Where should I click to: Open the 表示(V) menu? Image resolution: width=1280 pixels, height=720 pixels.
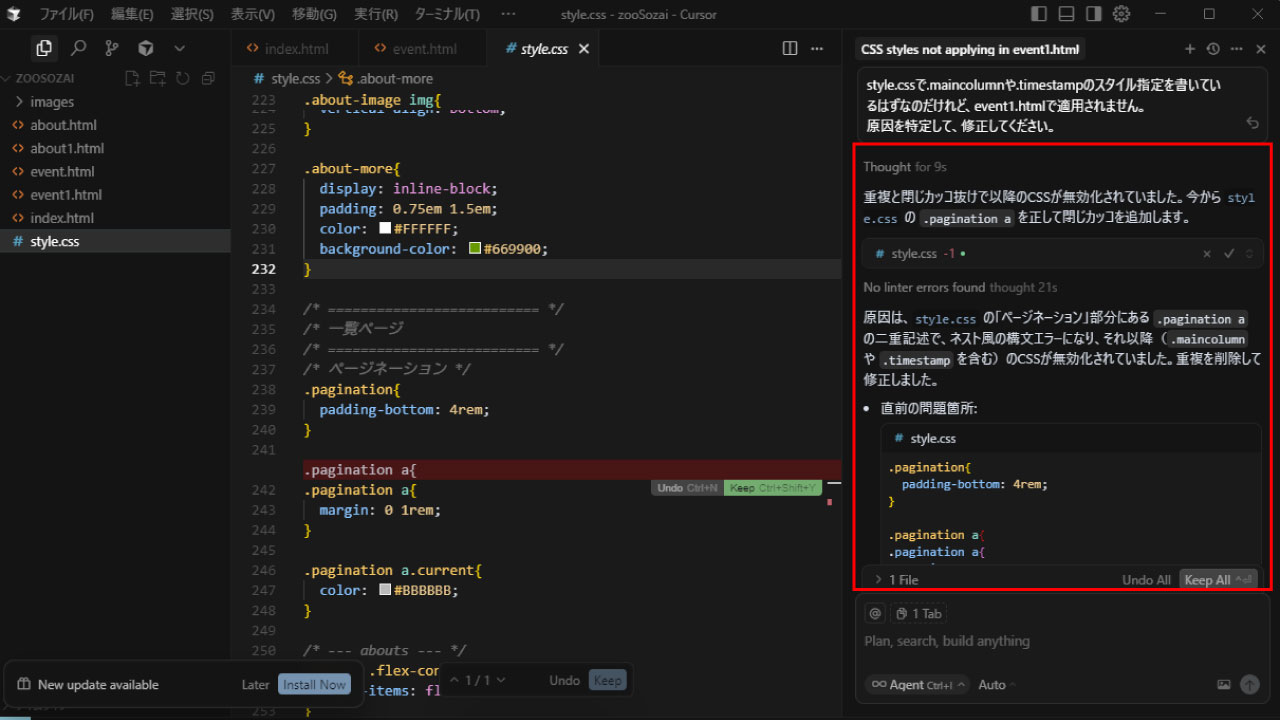(252, 14)
